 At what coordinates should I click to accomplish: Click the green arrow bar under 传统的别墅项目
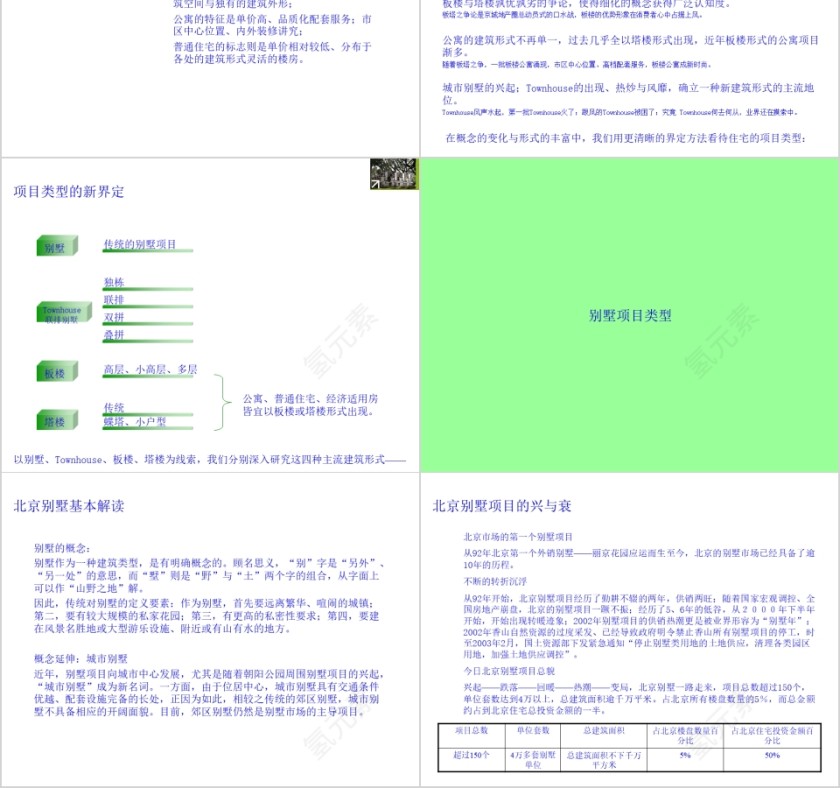tap(148, 250)
